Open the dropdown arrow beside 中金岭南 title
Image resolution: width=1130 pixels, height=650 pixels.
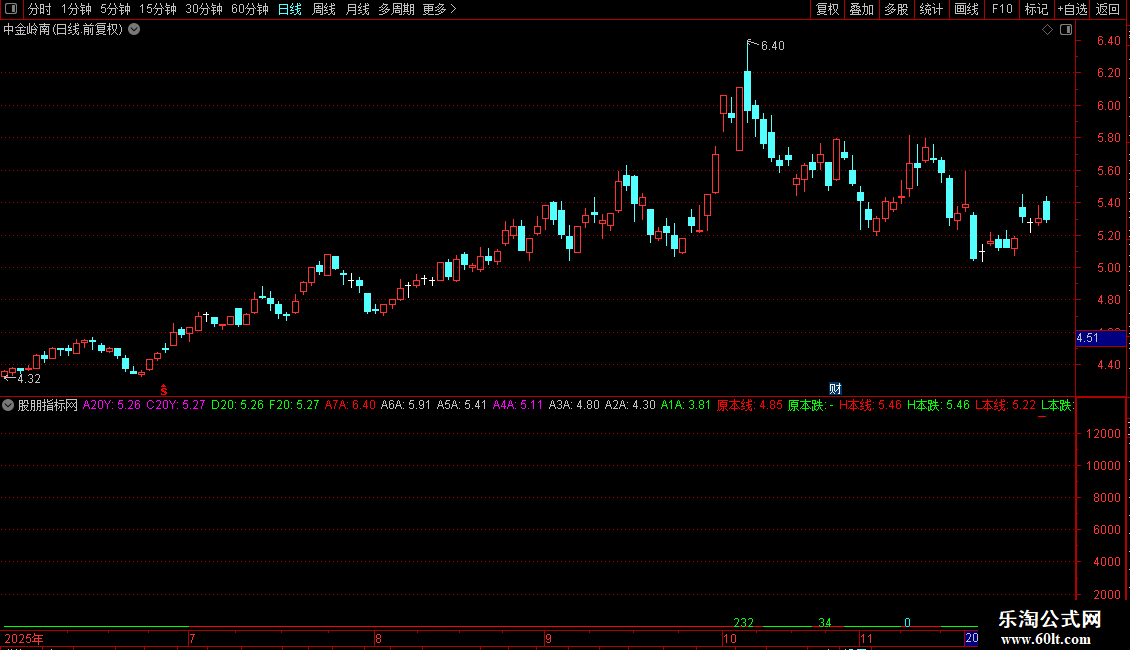pyautogui.click(x=134, y=30)
